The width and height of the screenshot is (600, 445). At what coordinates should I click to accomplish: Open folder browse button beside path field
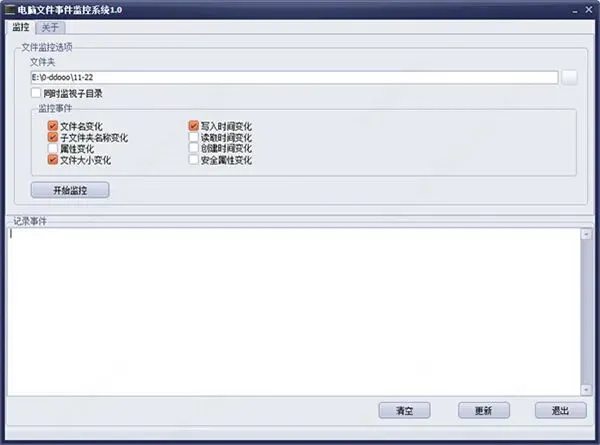click(569, 77)
